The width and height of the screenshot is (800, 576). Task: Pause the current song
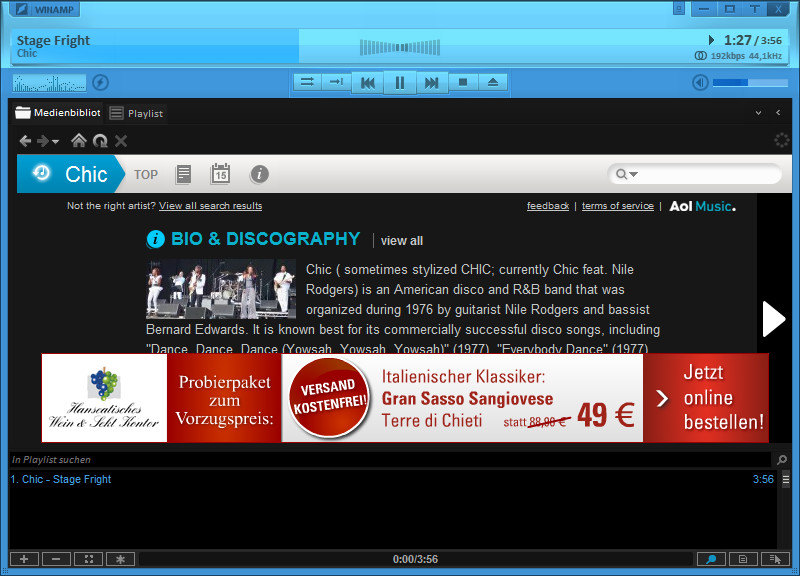(399, 83)
